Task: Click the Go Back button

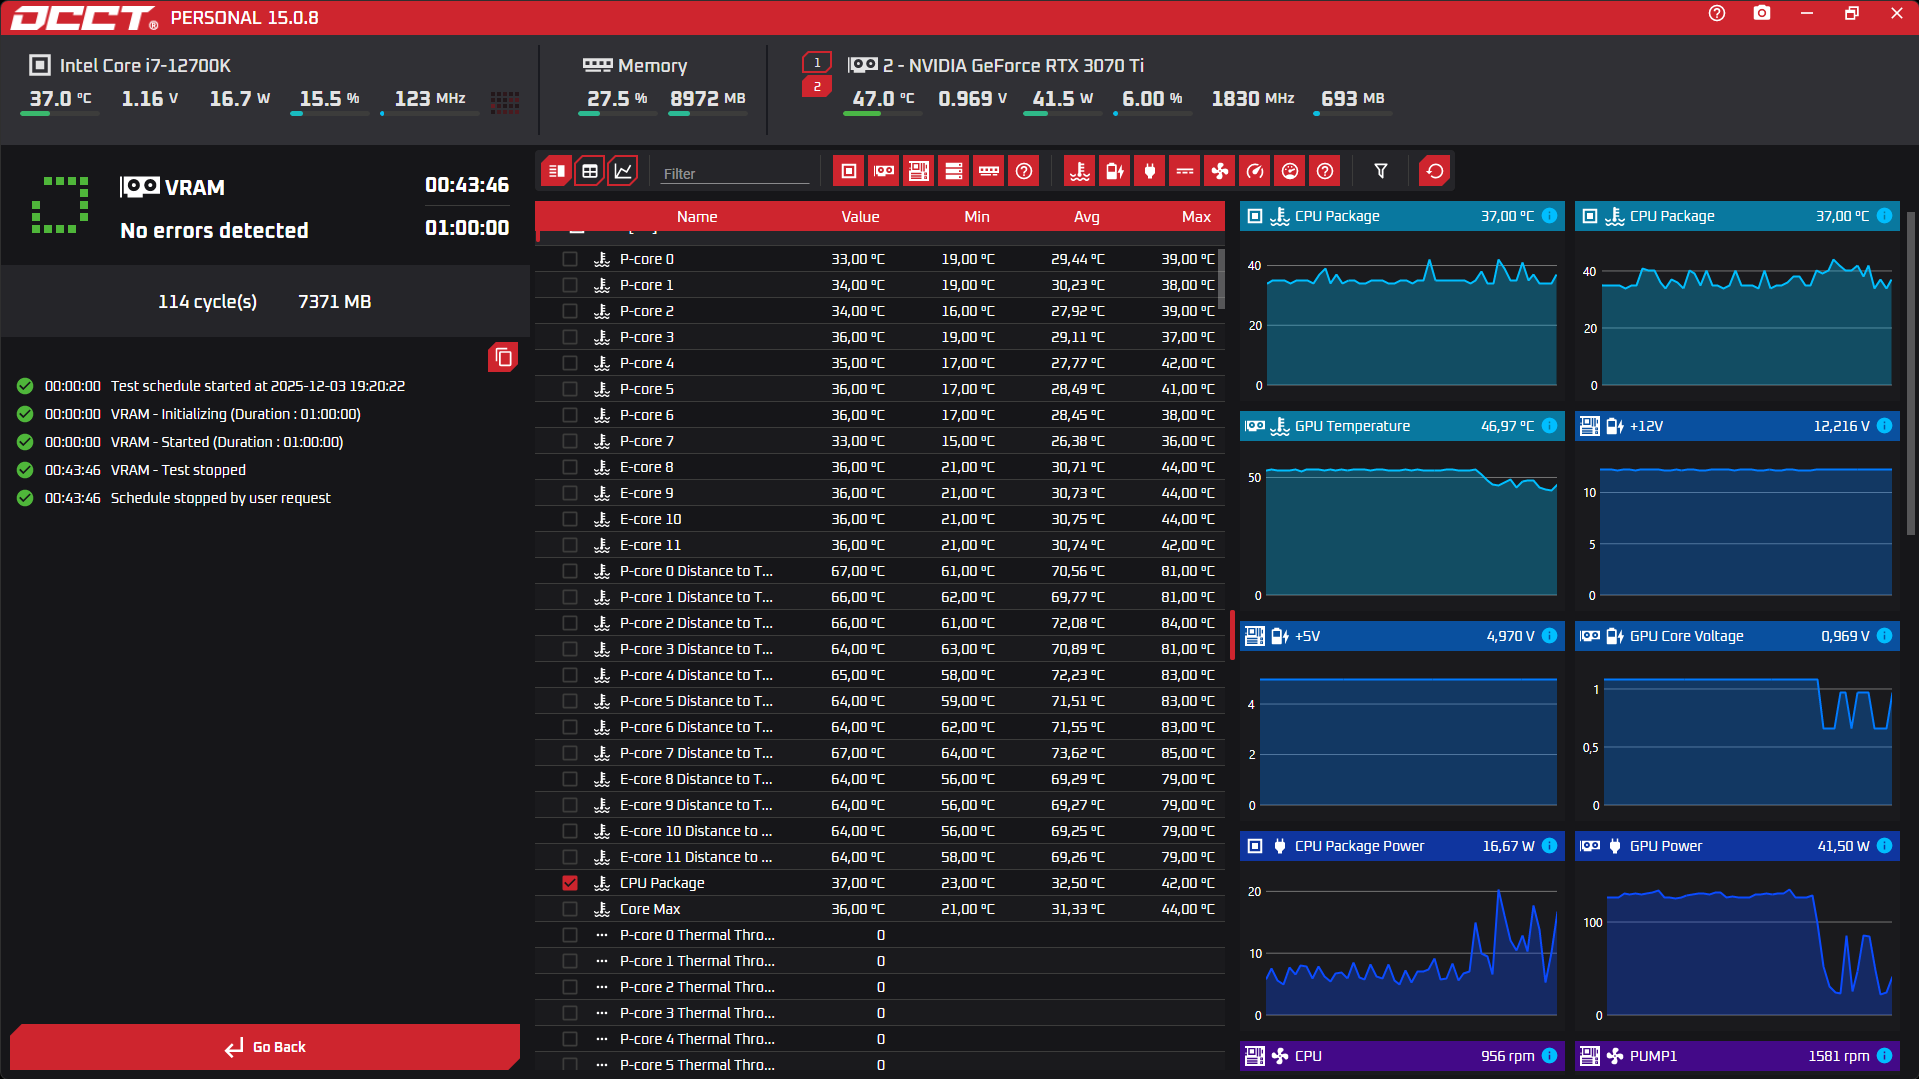Action: click(x=265, y=1047)
